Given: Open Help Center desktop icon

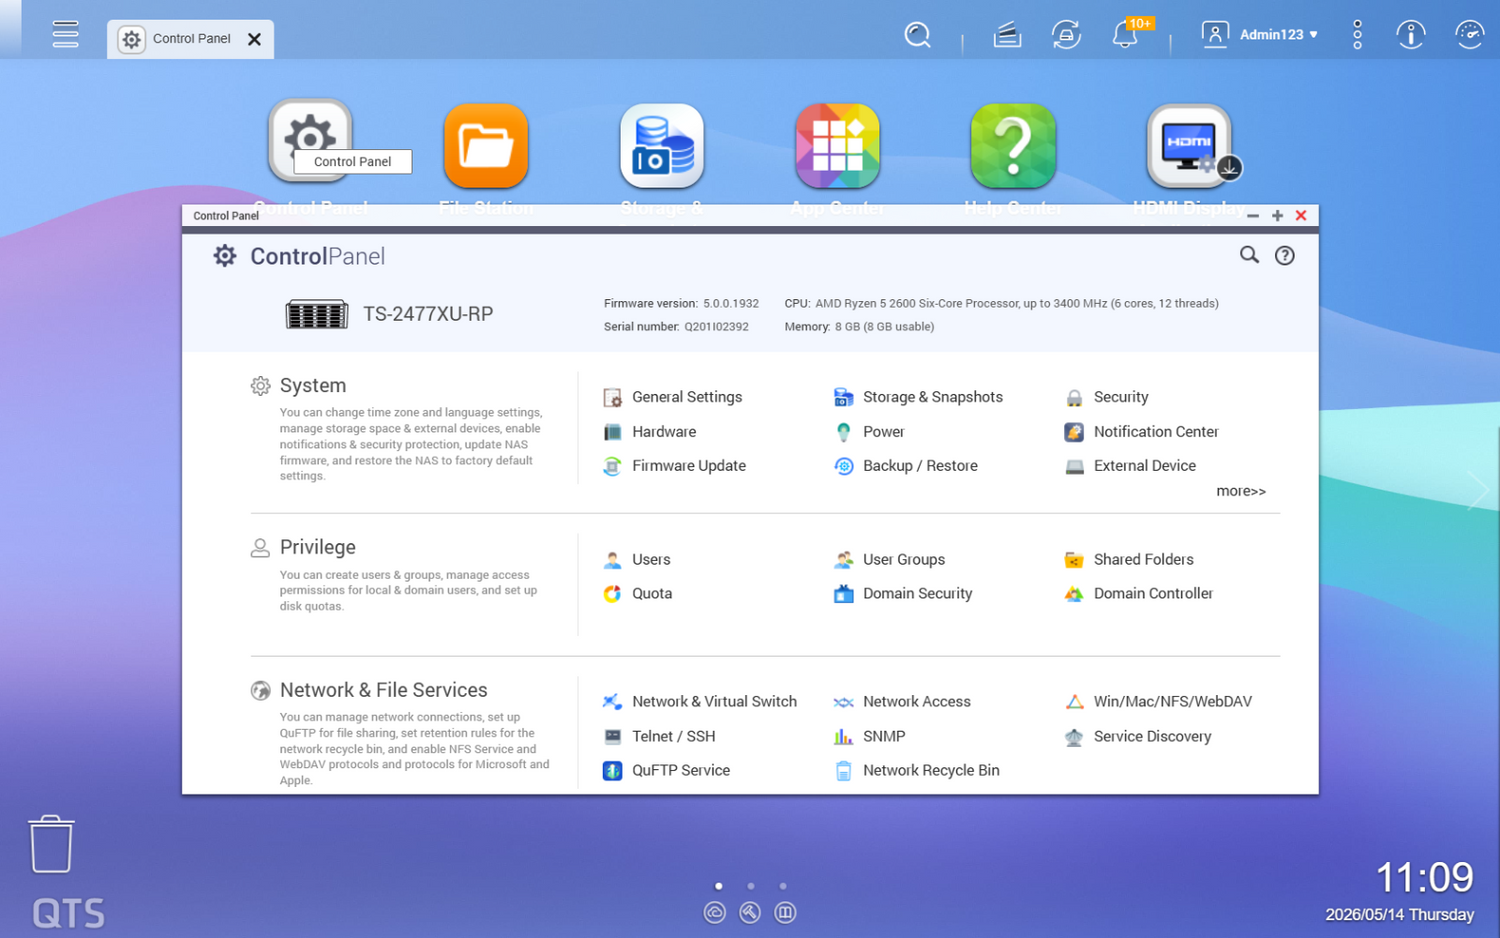Looking at the screenshot, I should tap(1013, 146).
